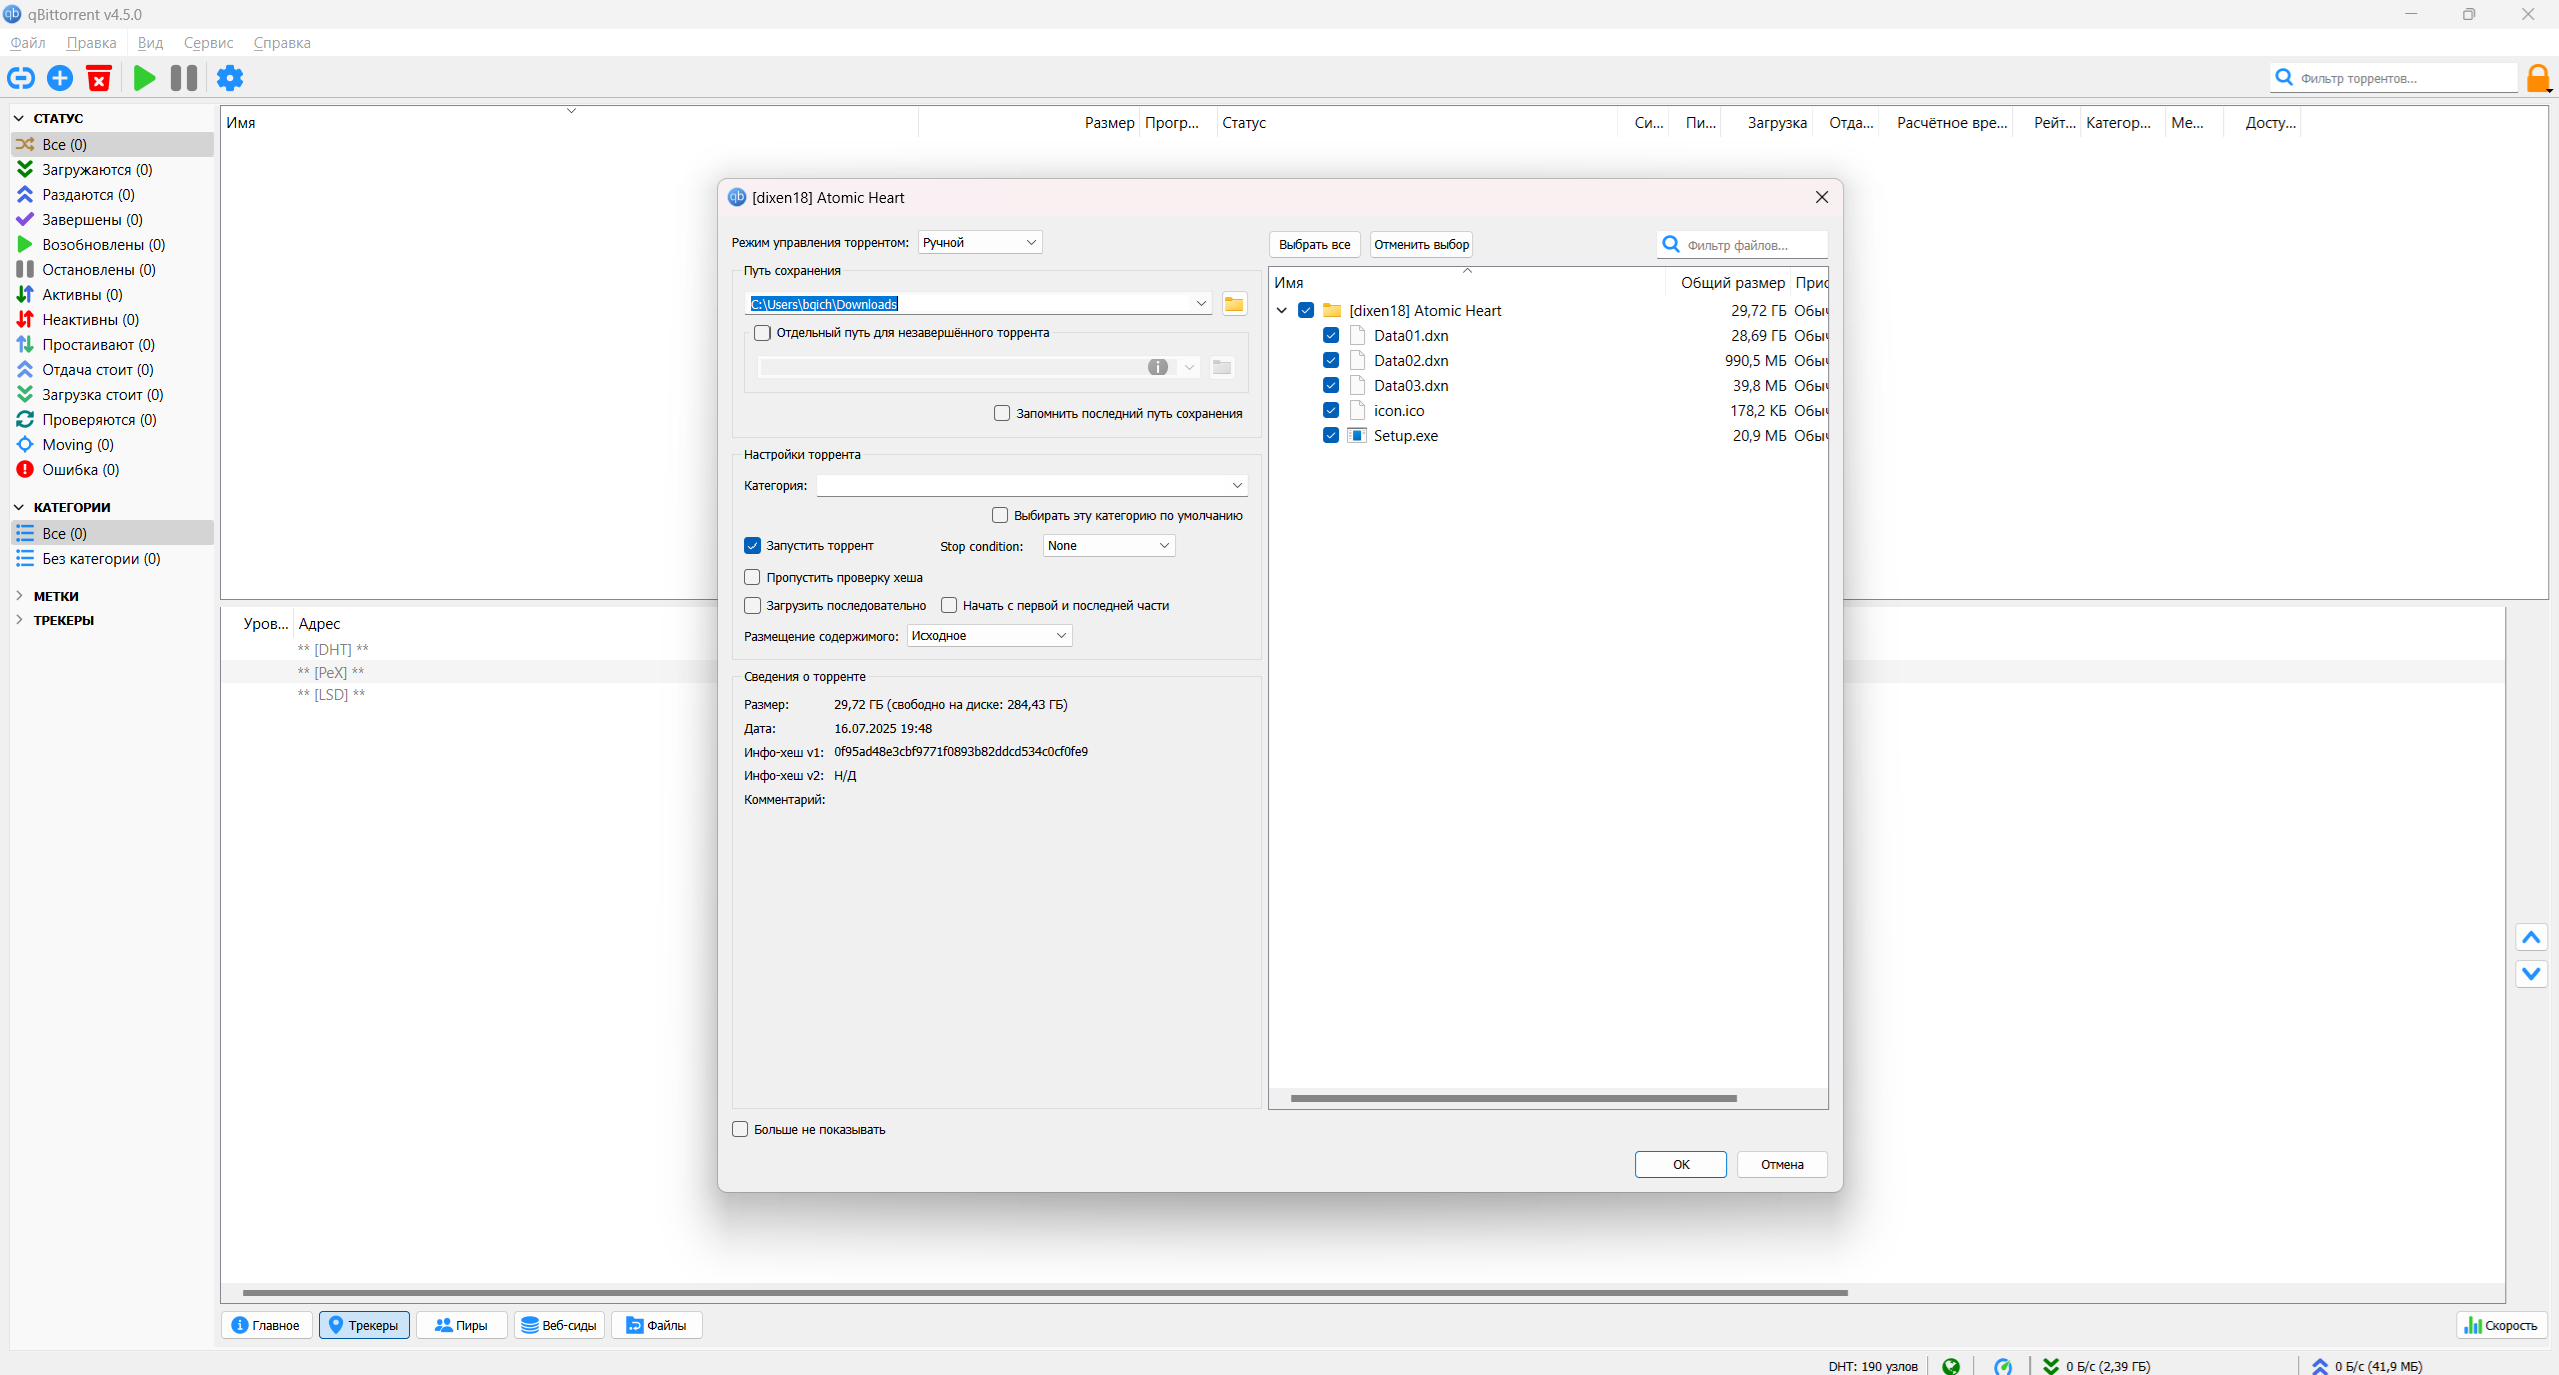Open settings via the blue gear icon
Screen dimensions: 2559x1375
[x=230, y=78]
